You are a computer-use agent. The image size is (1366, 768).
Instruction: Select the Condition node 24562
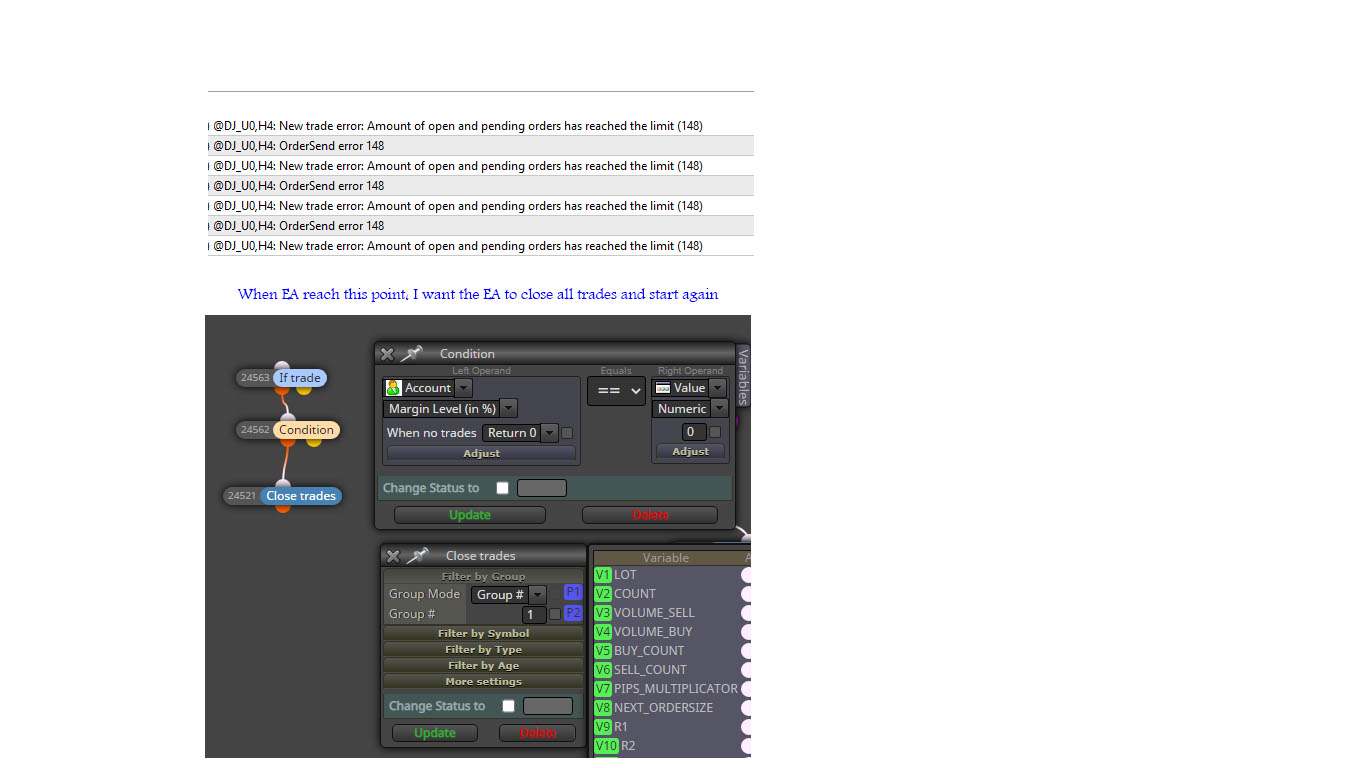tap(289, 430)
